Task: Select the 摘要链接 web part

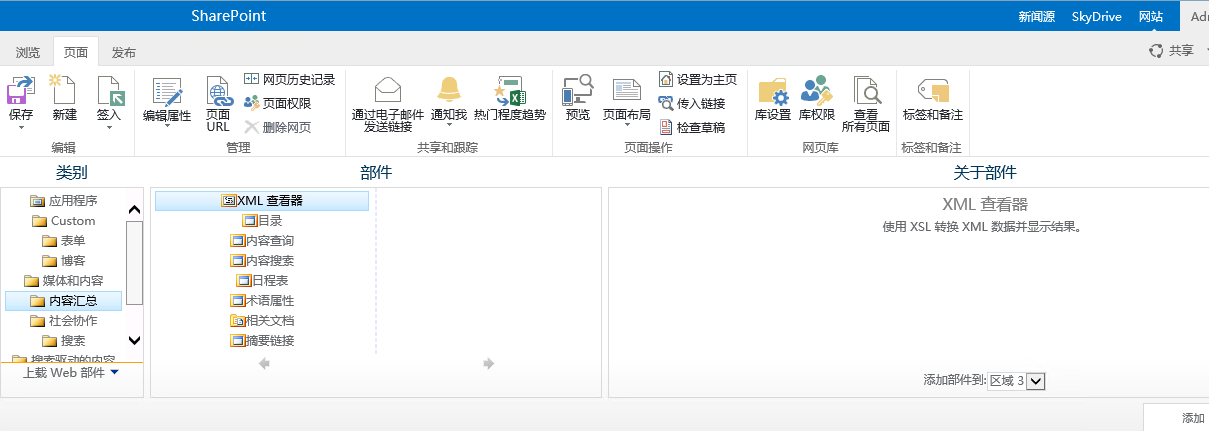Action: 262,341
